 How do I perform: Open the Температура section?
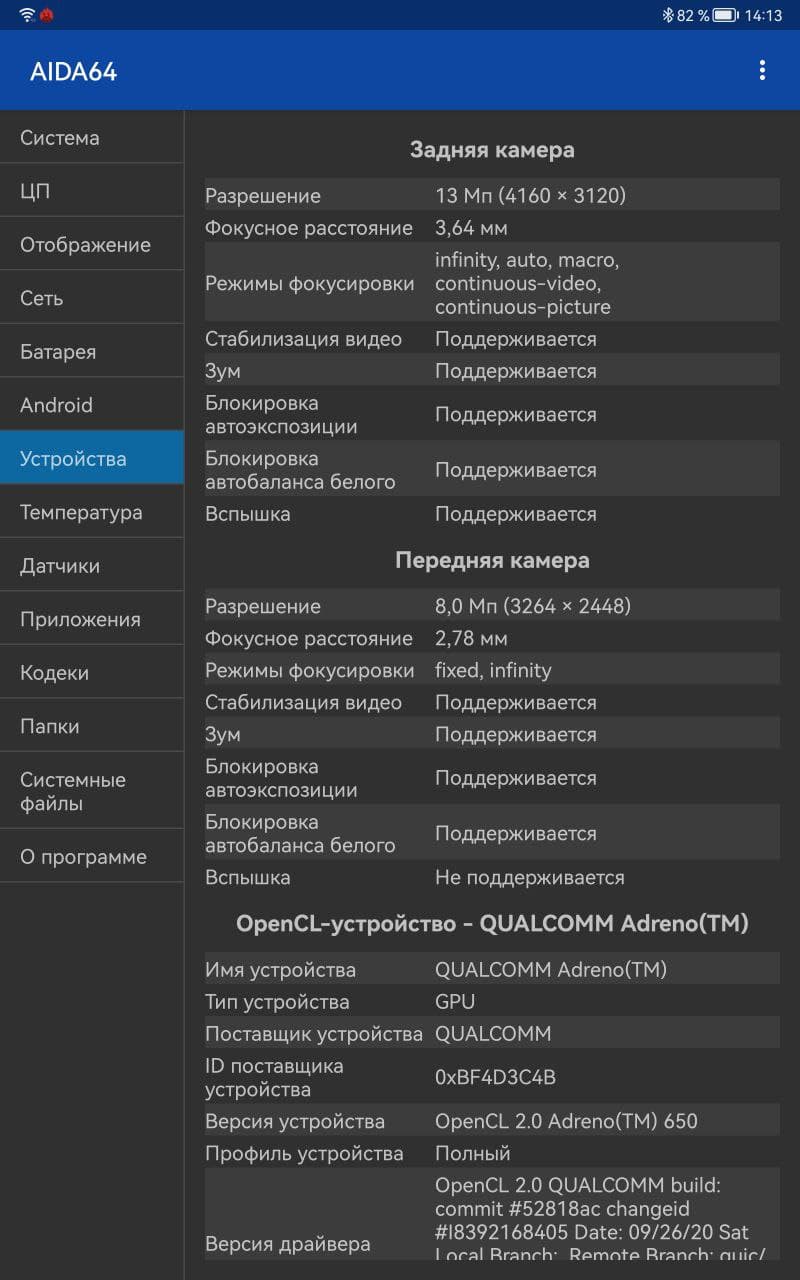click(92, 512)
